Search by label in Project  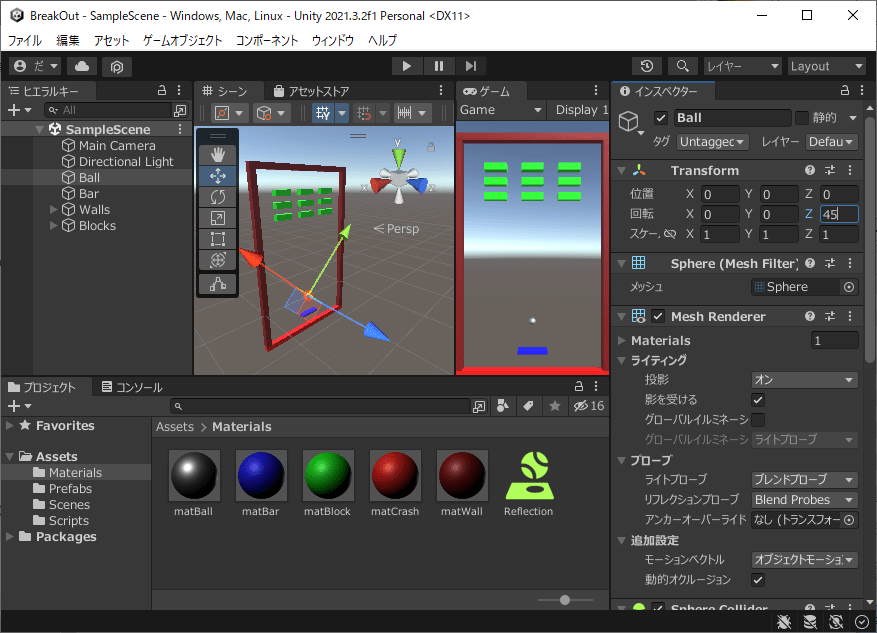click(529, 406)
